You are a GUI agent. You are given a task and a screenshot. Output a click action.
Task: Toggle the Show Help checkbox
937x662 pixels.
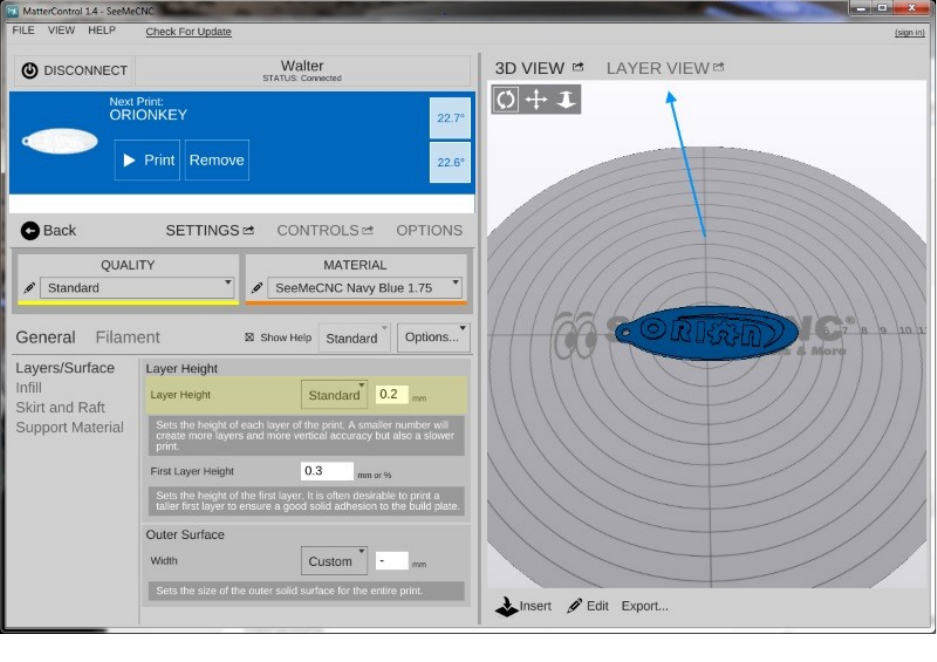[249, 338]
